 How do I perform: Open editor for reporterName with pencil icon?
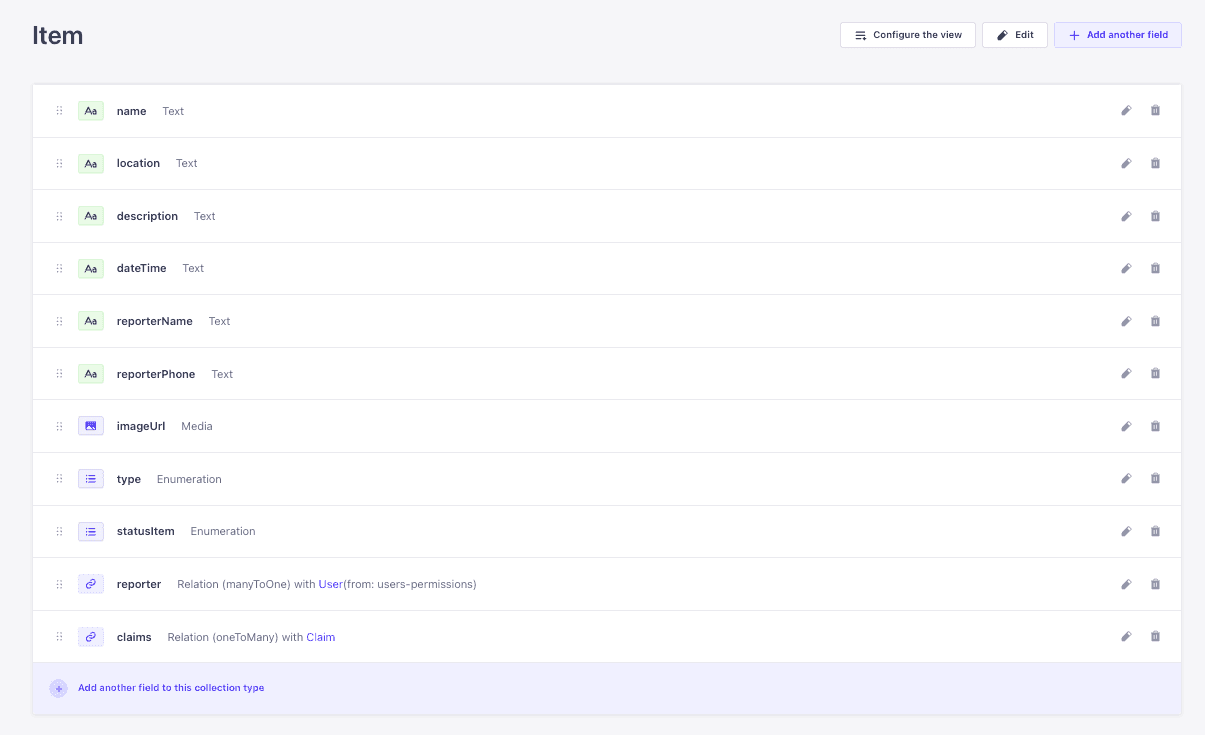[x=1126, y=321]
